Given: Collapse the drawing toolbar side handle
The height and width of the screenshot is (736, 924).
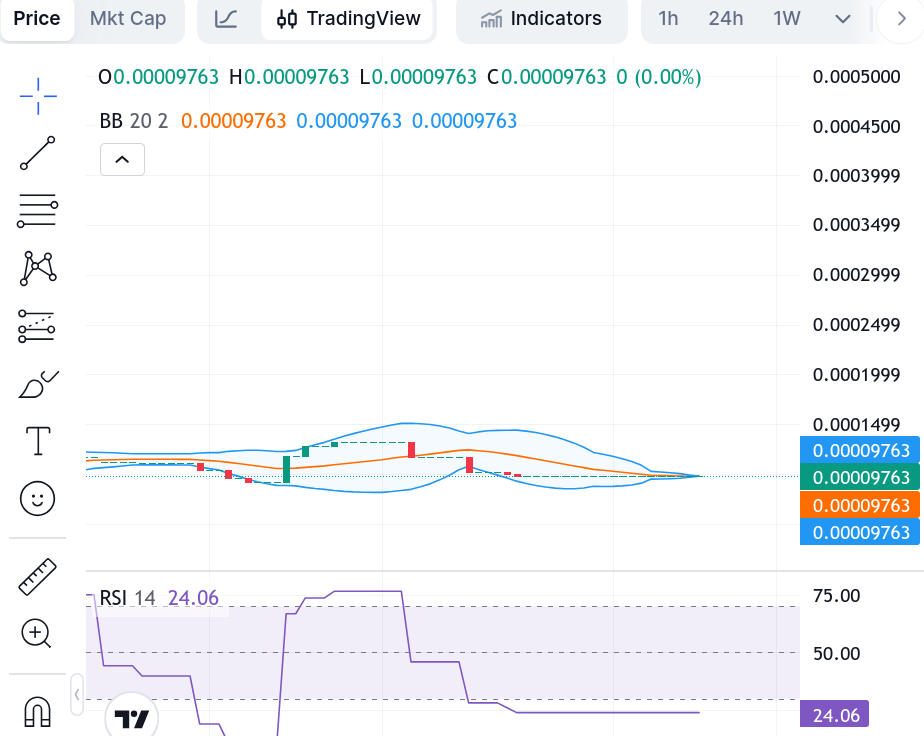Looking at the screenshot, I should [77, 695].
